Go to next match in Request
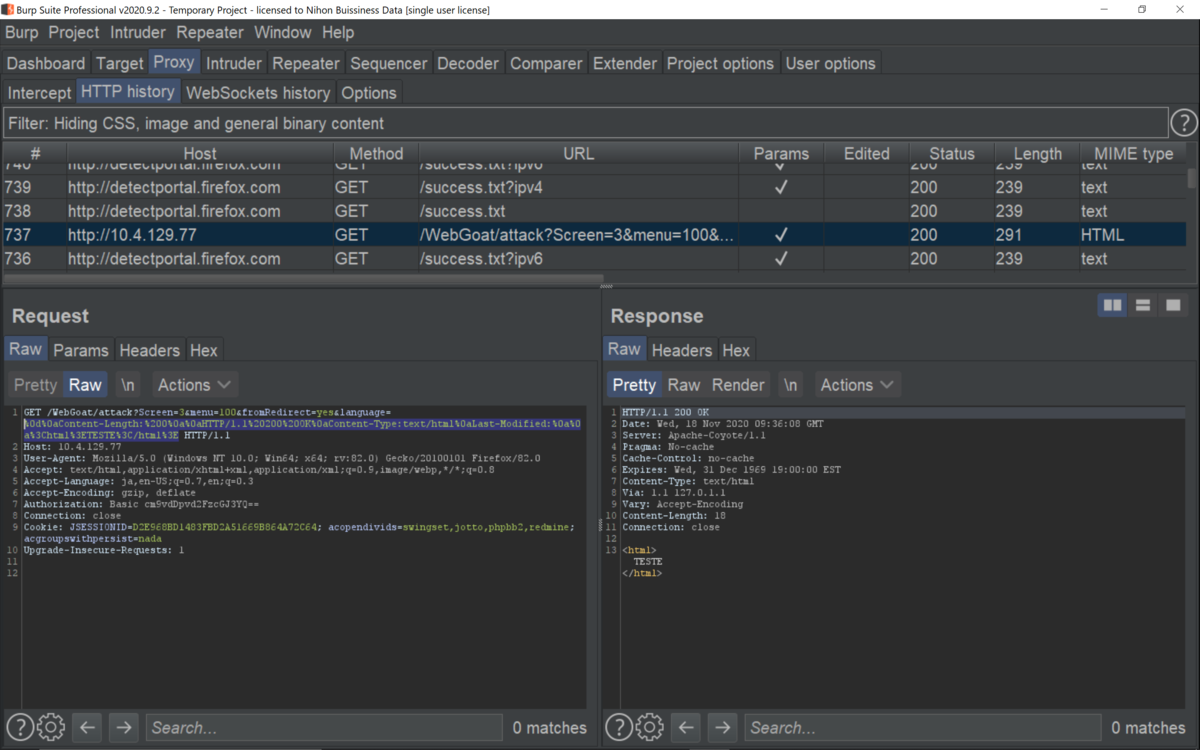The width and height of the screenshot is (1200, 750). pos(124,727)
